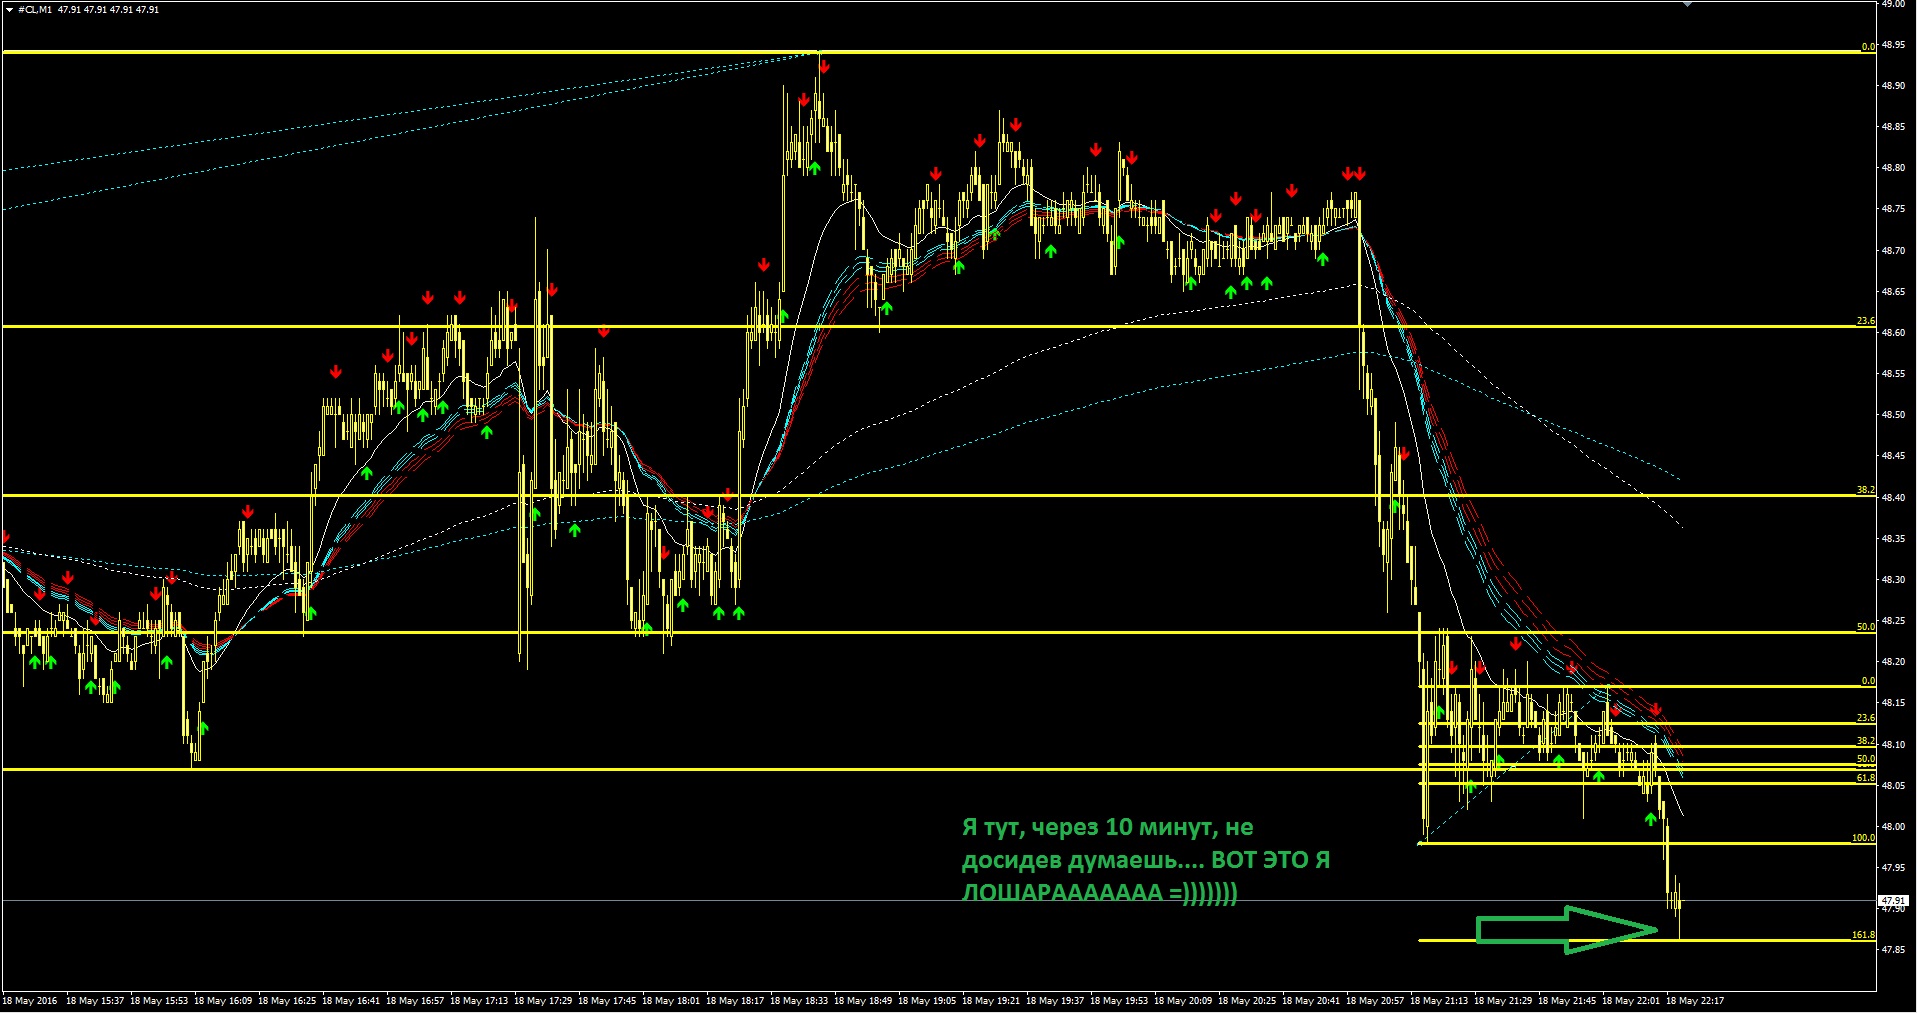Screen dimensions: 1917x1013
Task: Click the 0.0 Fibonacci label near 48.15
Action: pyautogui.click(x=1868, y=681)
